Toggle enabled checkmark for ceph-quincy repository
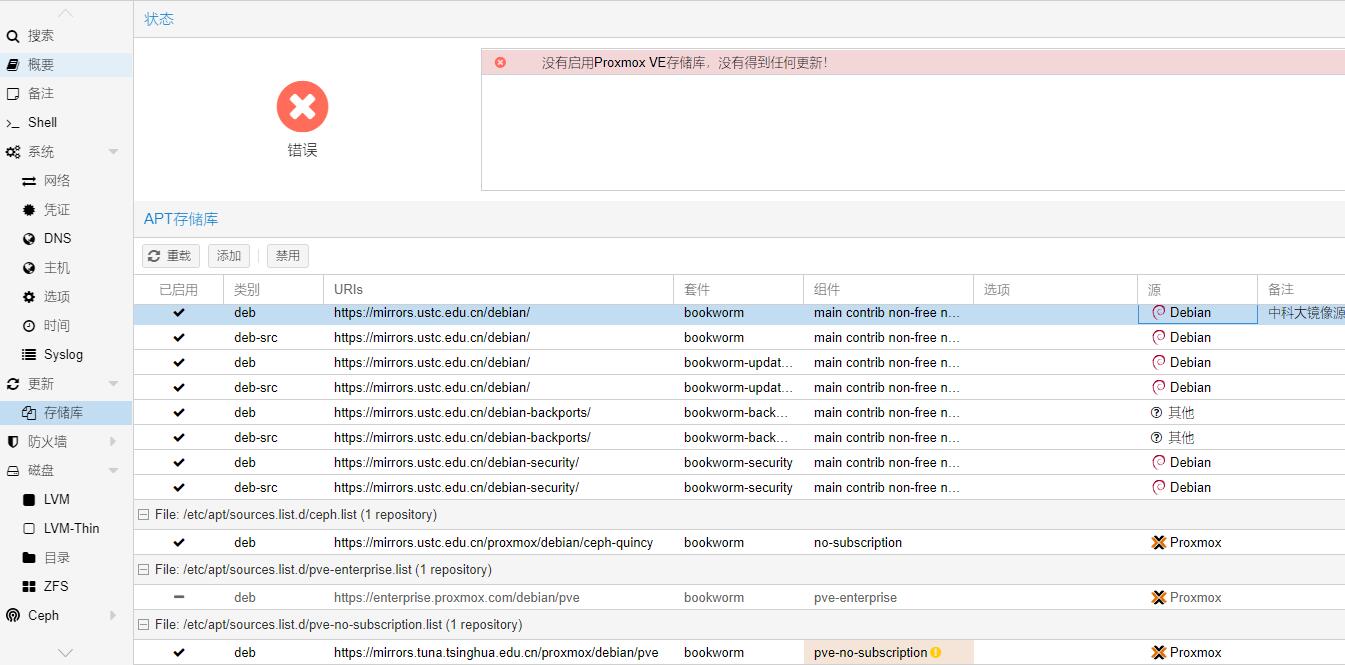This screenshot has width=1345, height=665. (179, 543)
